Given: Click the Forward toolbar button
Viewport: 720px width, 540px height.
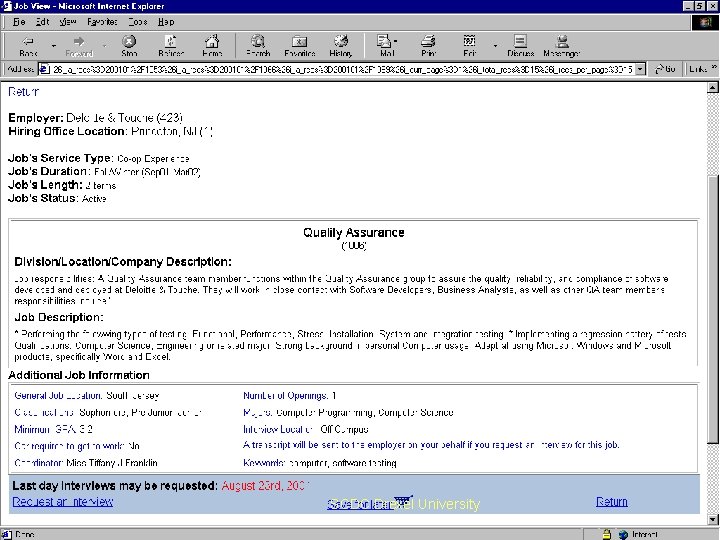Looking at the screenshot, I should coord(79,46).
